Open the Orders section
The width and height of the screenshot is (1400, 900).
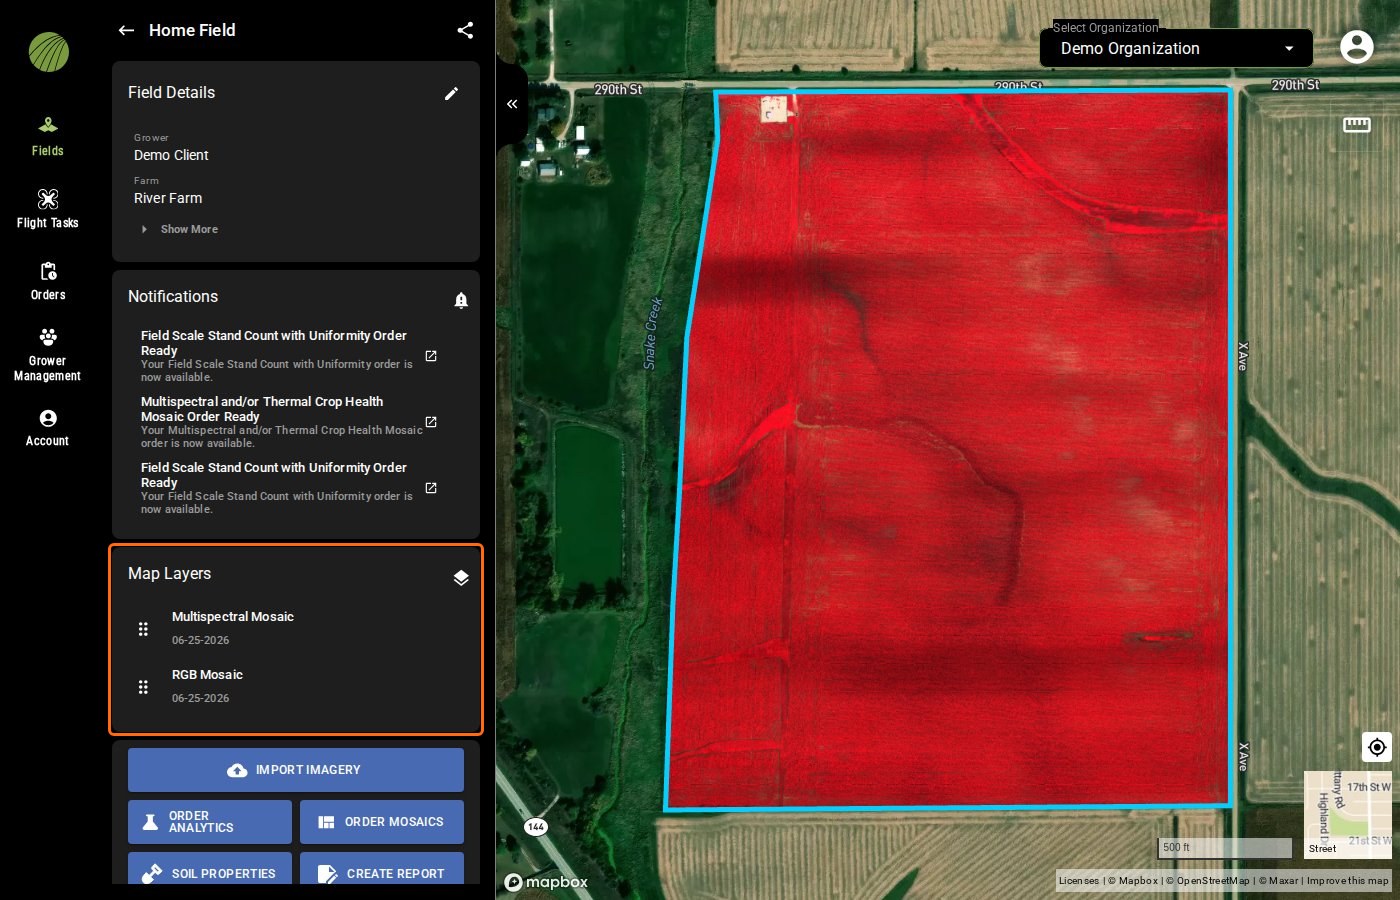48,281
